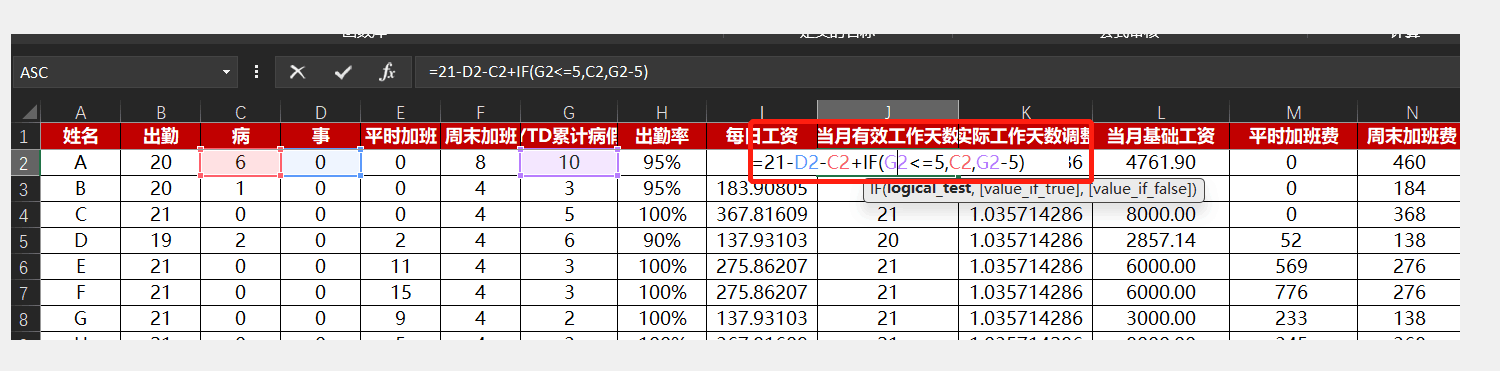Click the 姓名 header cell
The width and height of the screenshot is (1500, 371).
[81, 136]
